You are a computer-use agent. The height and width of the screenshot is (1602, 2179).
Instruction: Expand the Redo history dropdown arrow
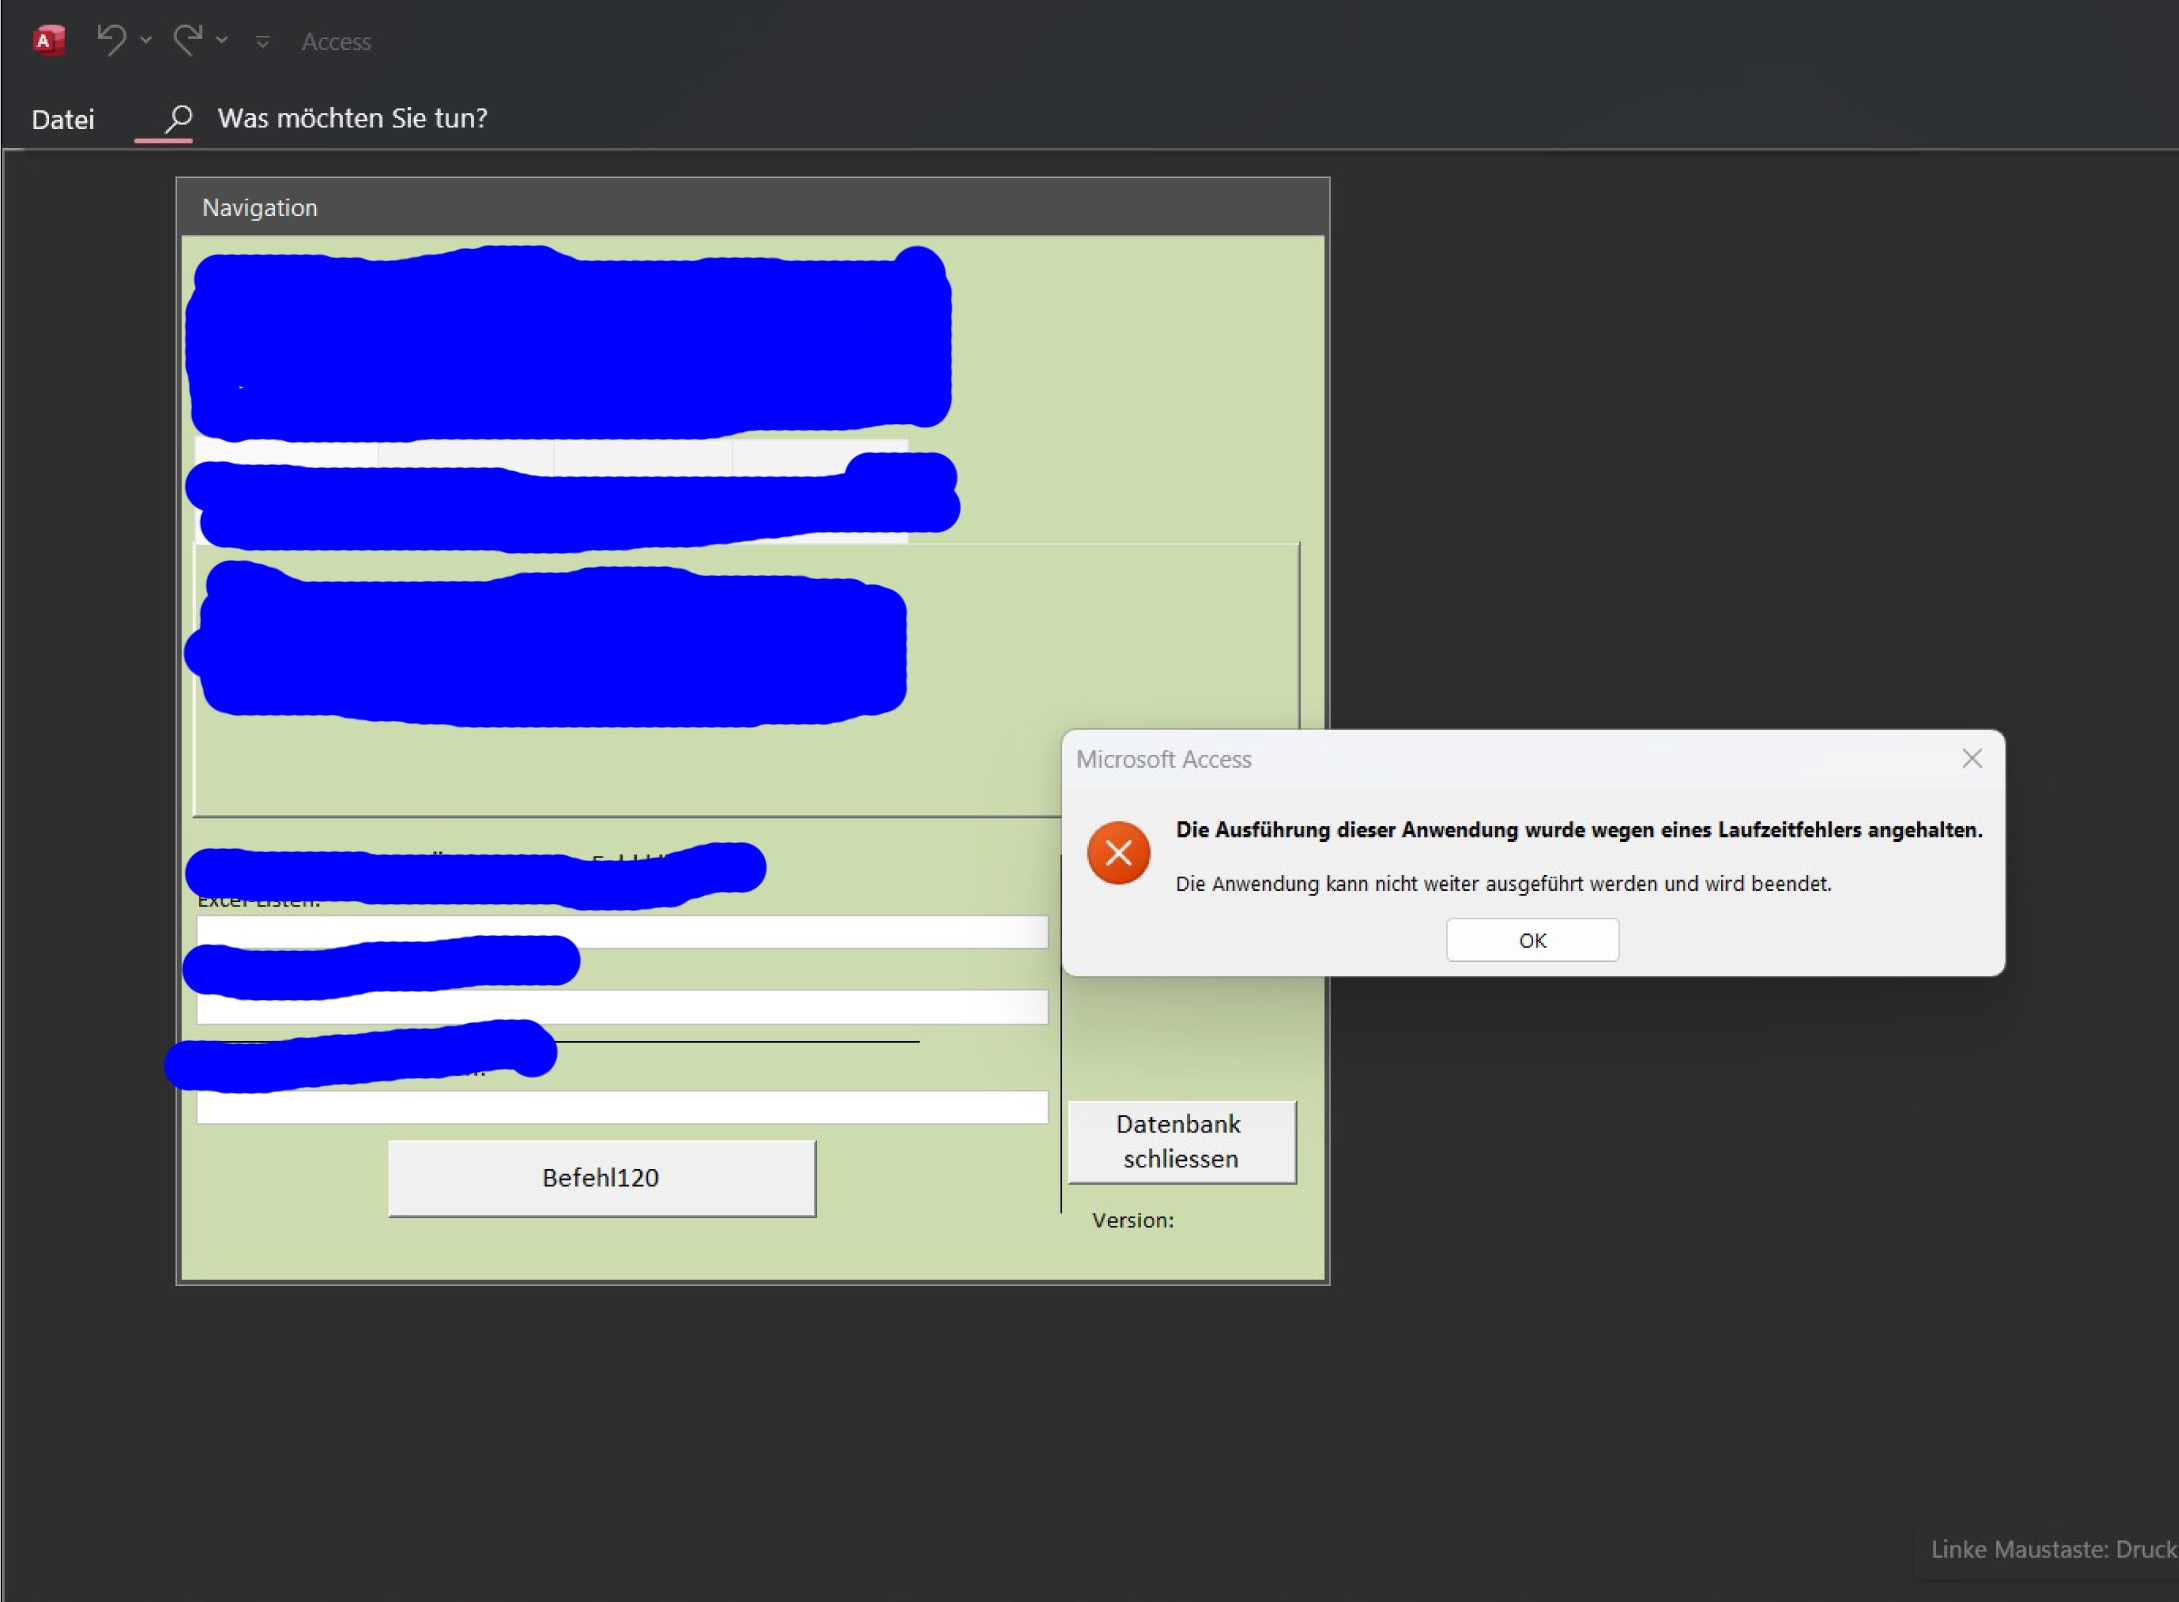[222, 41]
